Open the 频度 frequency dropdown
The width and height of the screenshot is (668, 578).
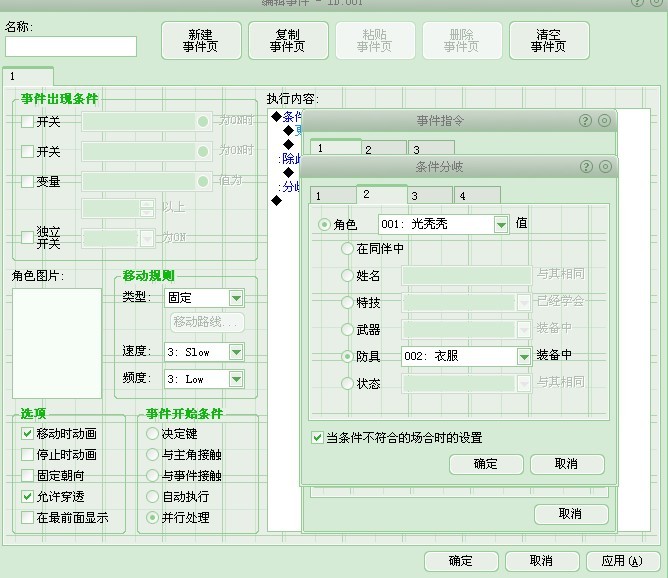click(236, 379)
